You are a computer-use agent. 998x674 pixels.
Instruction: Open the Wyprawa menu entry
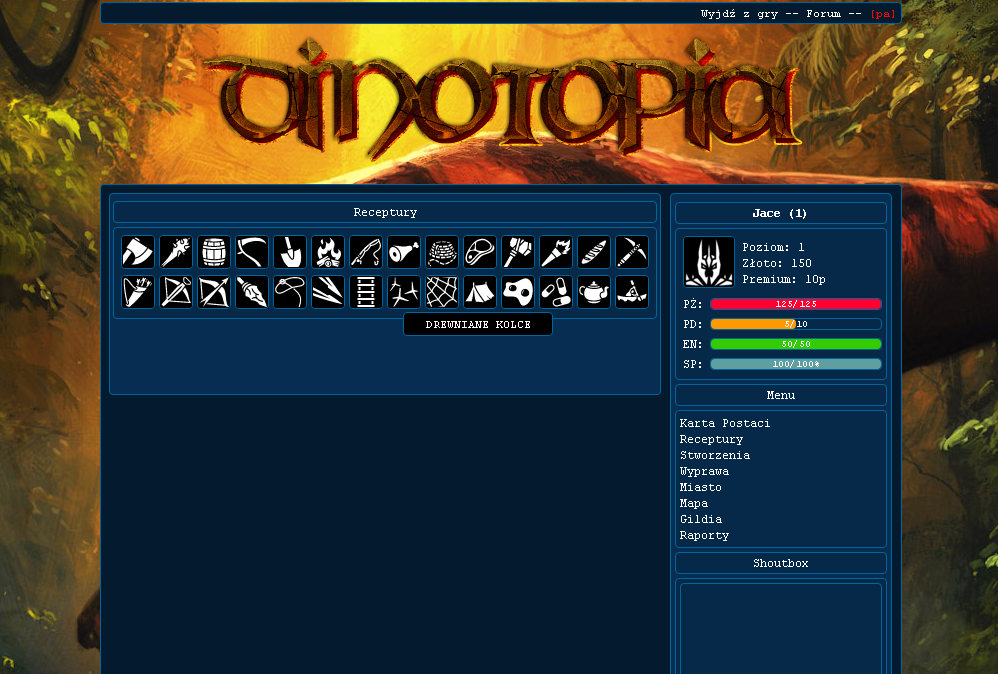click(x=704, y=471)
